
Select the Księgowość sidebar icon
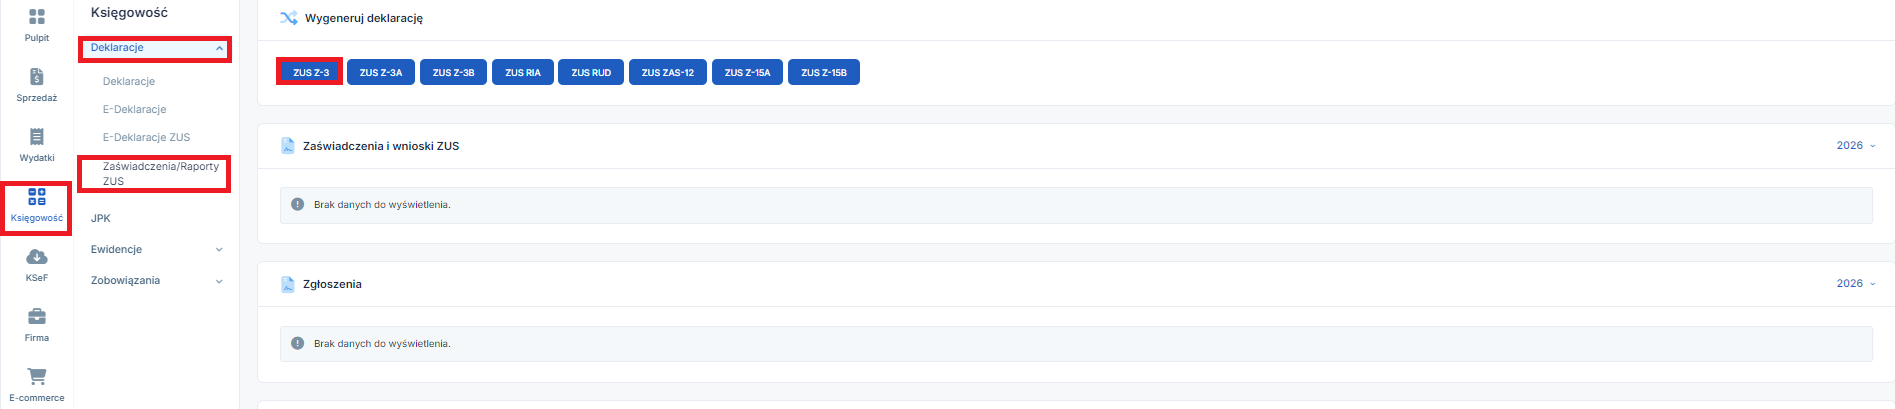coord(37,197)
